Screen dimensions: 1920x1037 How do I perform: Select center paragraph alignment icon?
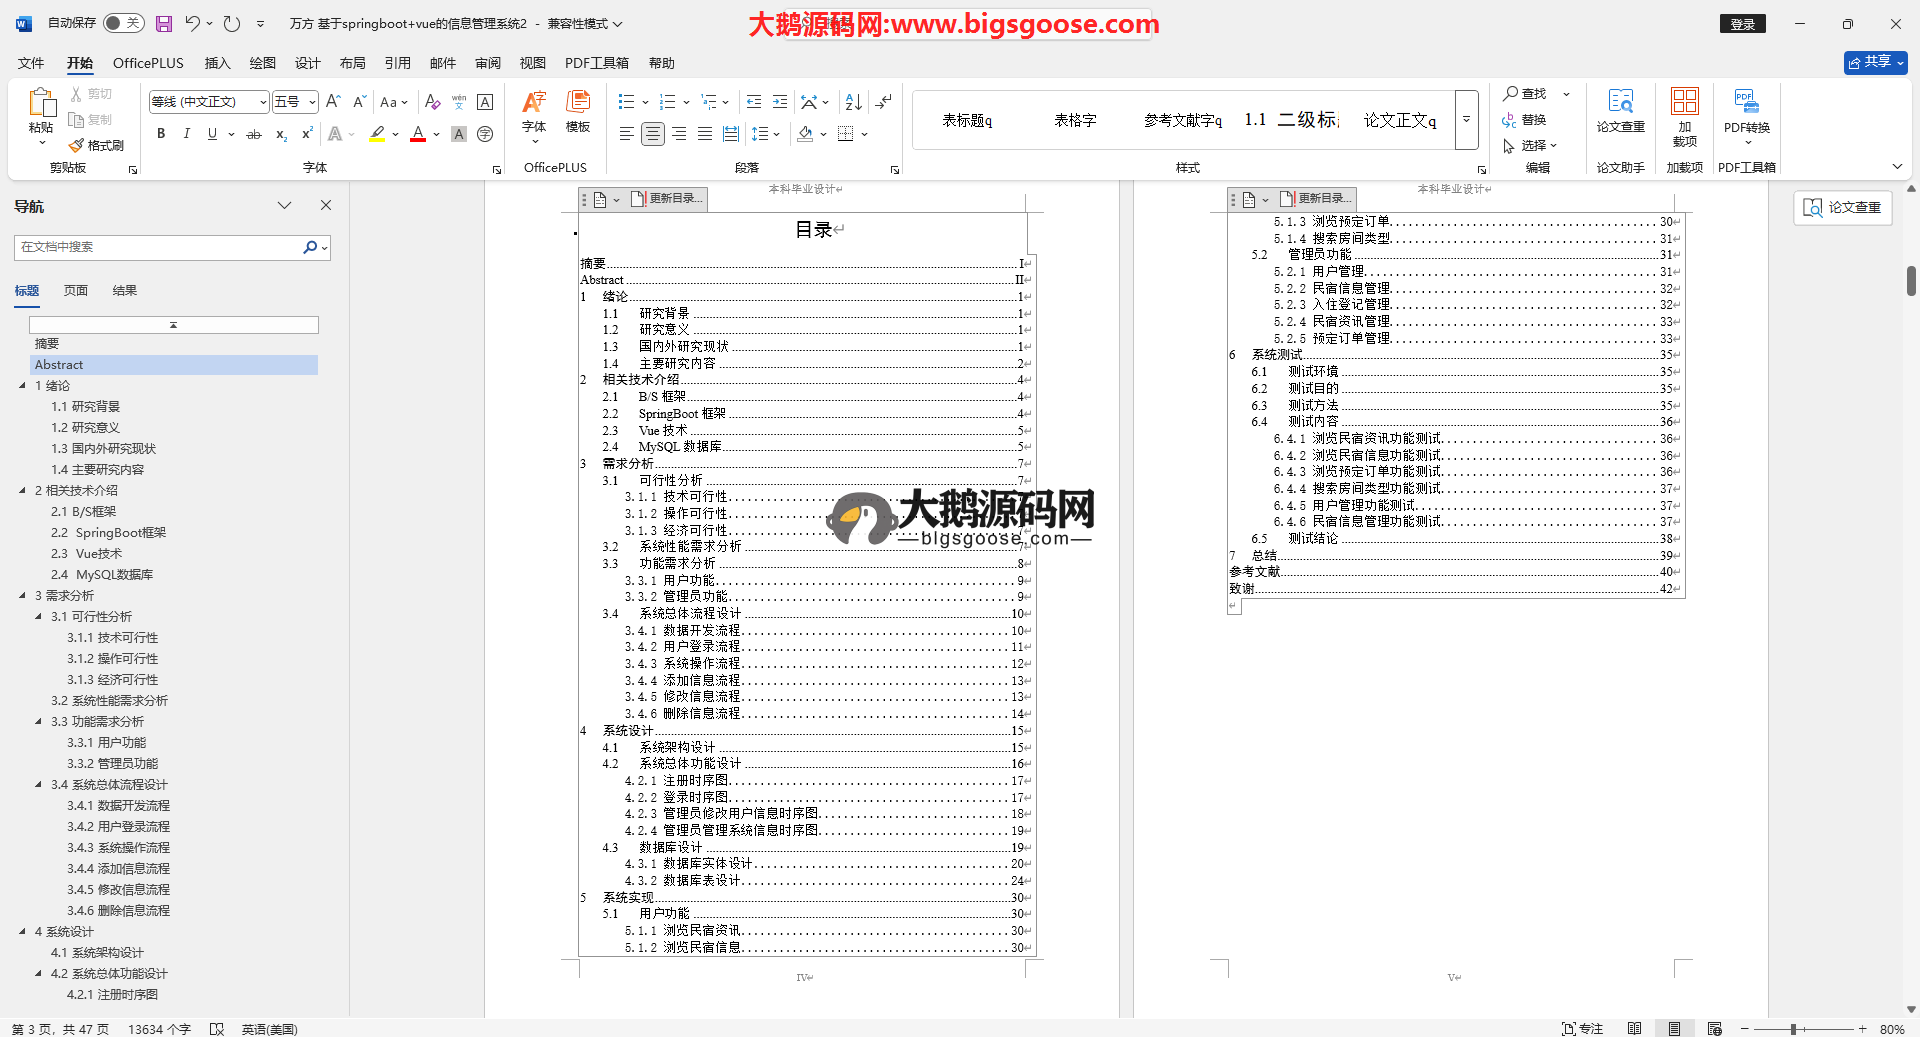(652, 134)
